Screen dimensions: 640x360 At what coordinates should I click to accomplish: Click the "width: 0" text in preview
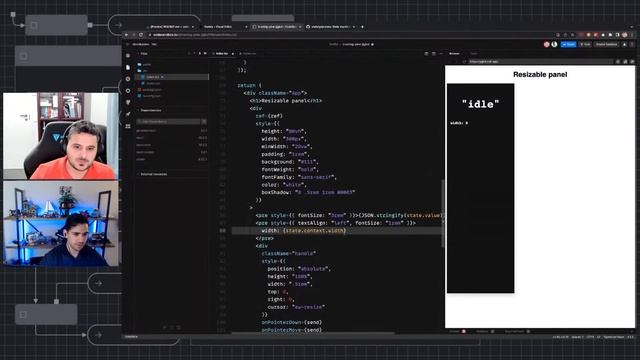pos(459,123)
